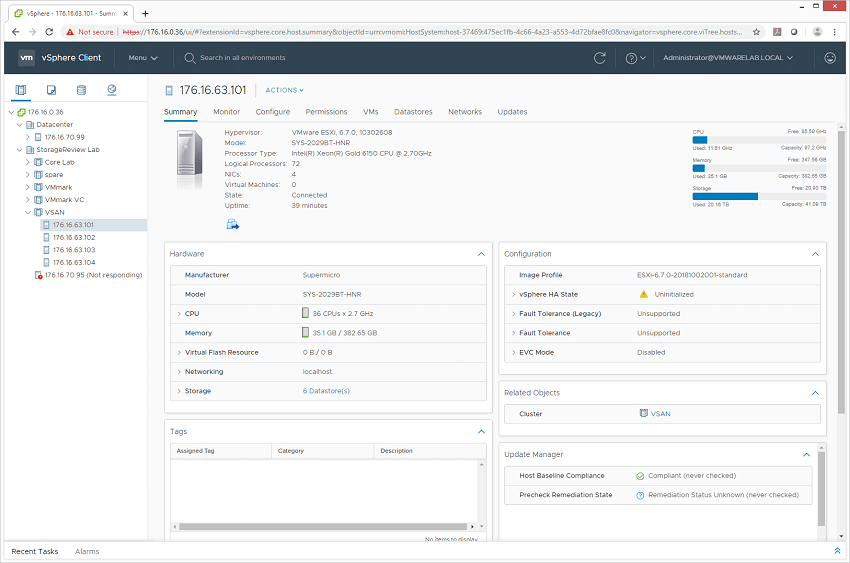Switch to the Monitor tab
The width and height of the screenshot is (850, 563).
(x=227, y=112)
